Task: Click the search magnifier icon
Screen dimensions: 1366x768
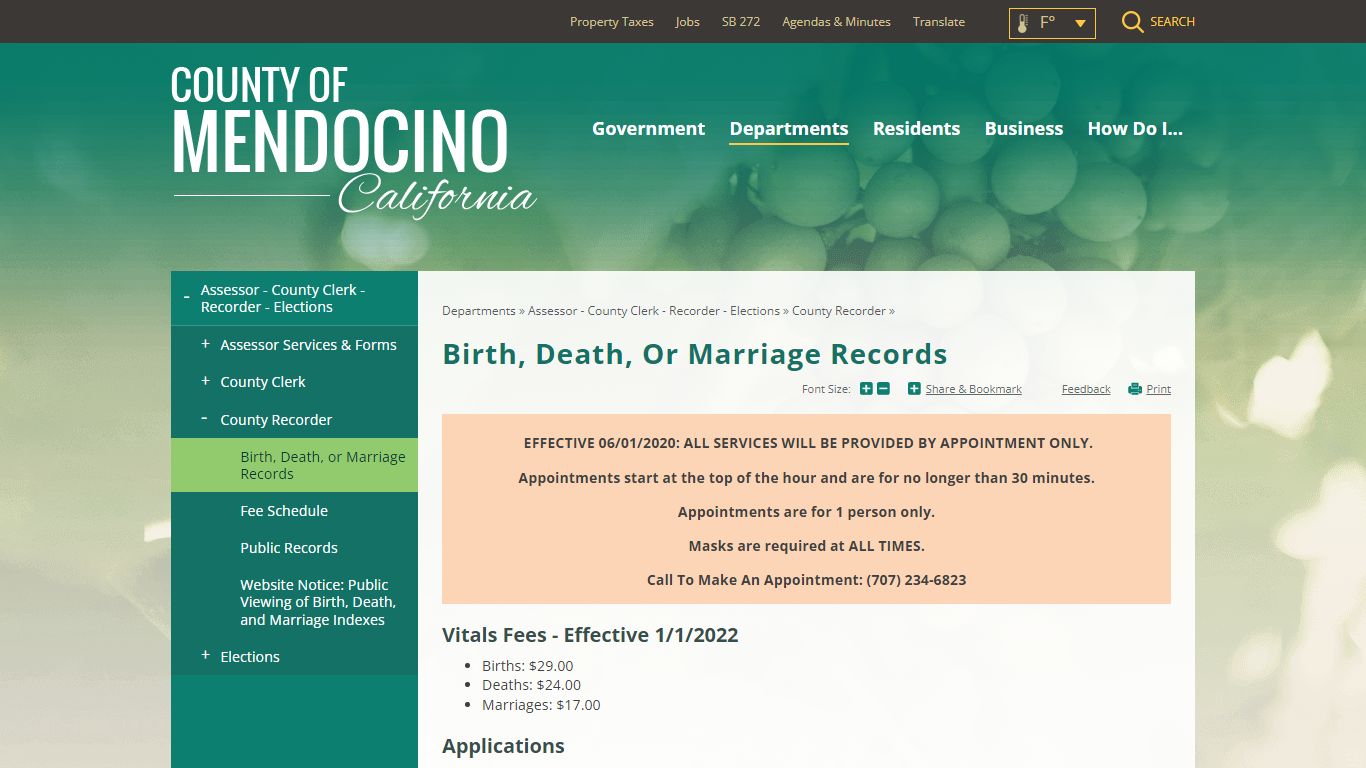Action: click(1132, 22)
